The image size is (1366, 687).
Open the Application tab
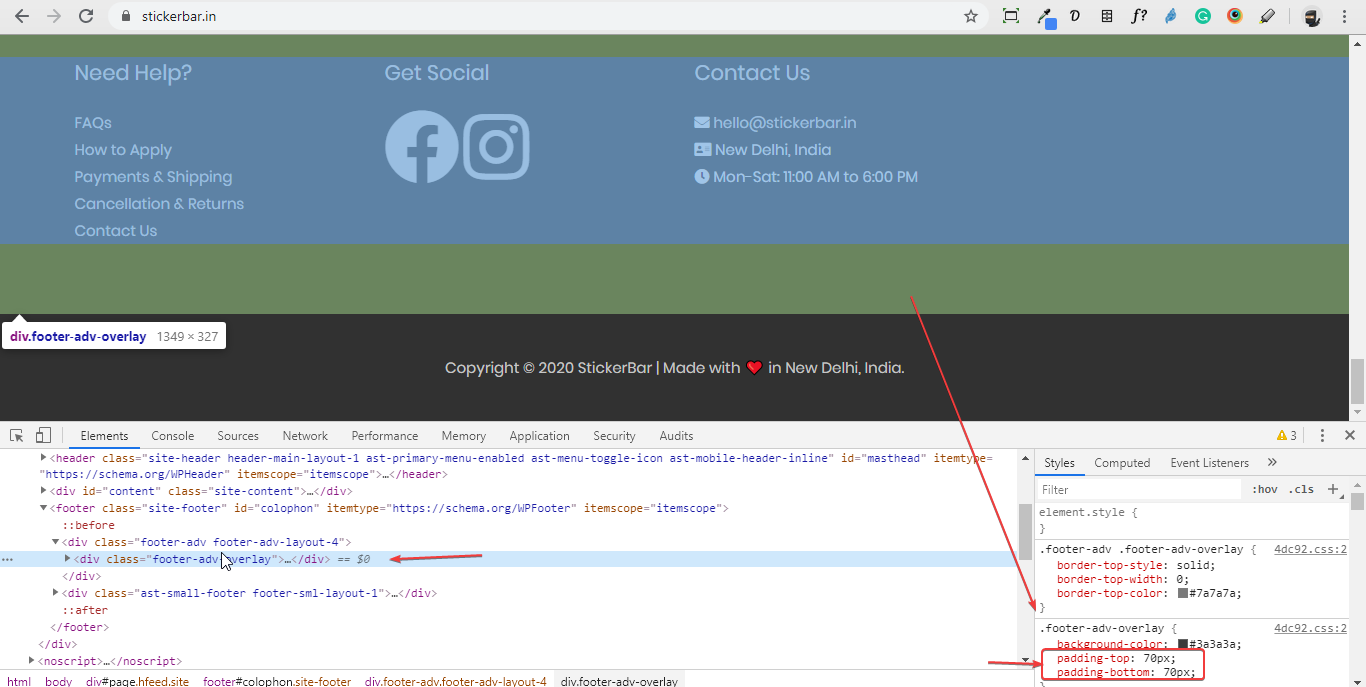click(539, 435)
